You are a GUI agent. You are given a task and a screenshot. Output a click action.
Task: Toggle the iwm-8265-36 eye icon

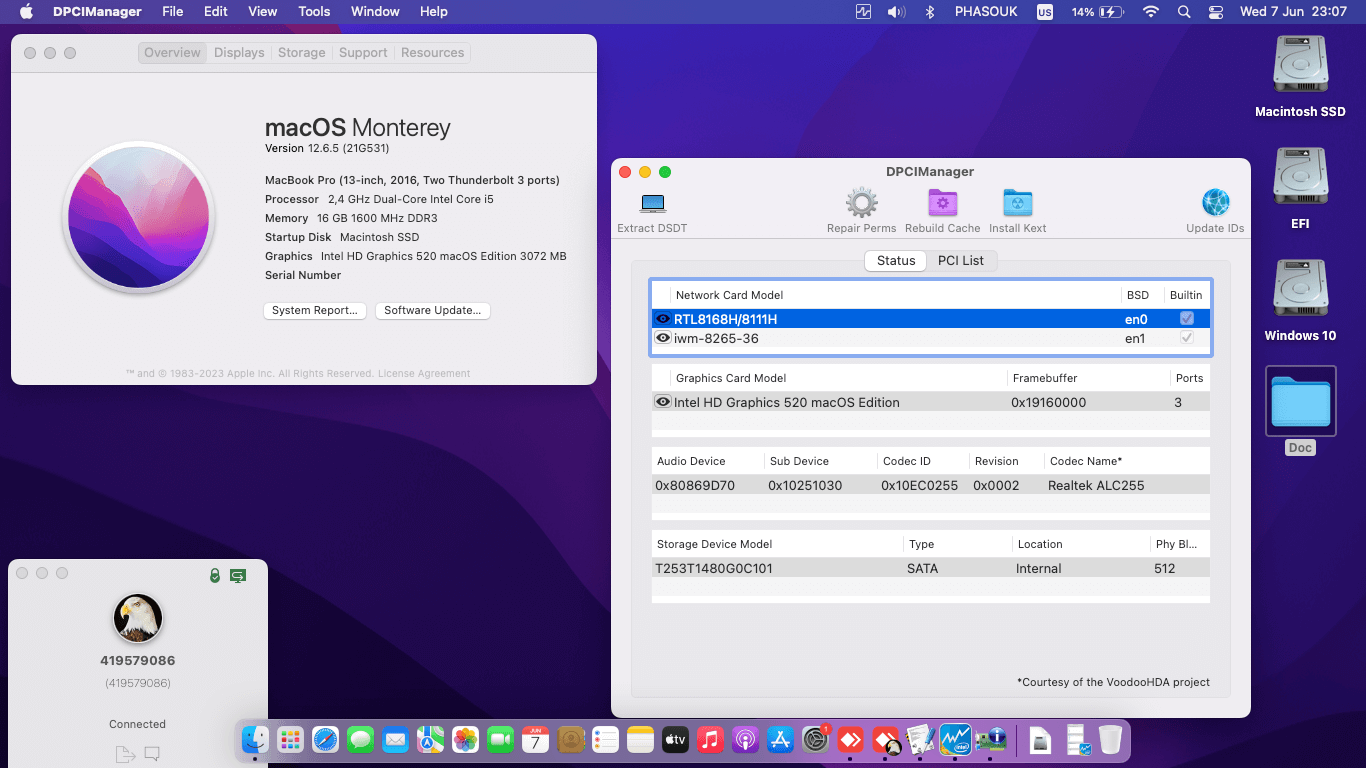click(663, 338)
